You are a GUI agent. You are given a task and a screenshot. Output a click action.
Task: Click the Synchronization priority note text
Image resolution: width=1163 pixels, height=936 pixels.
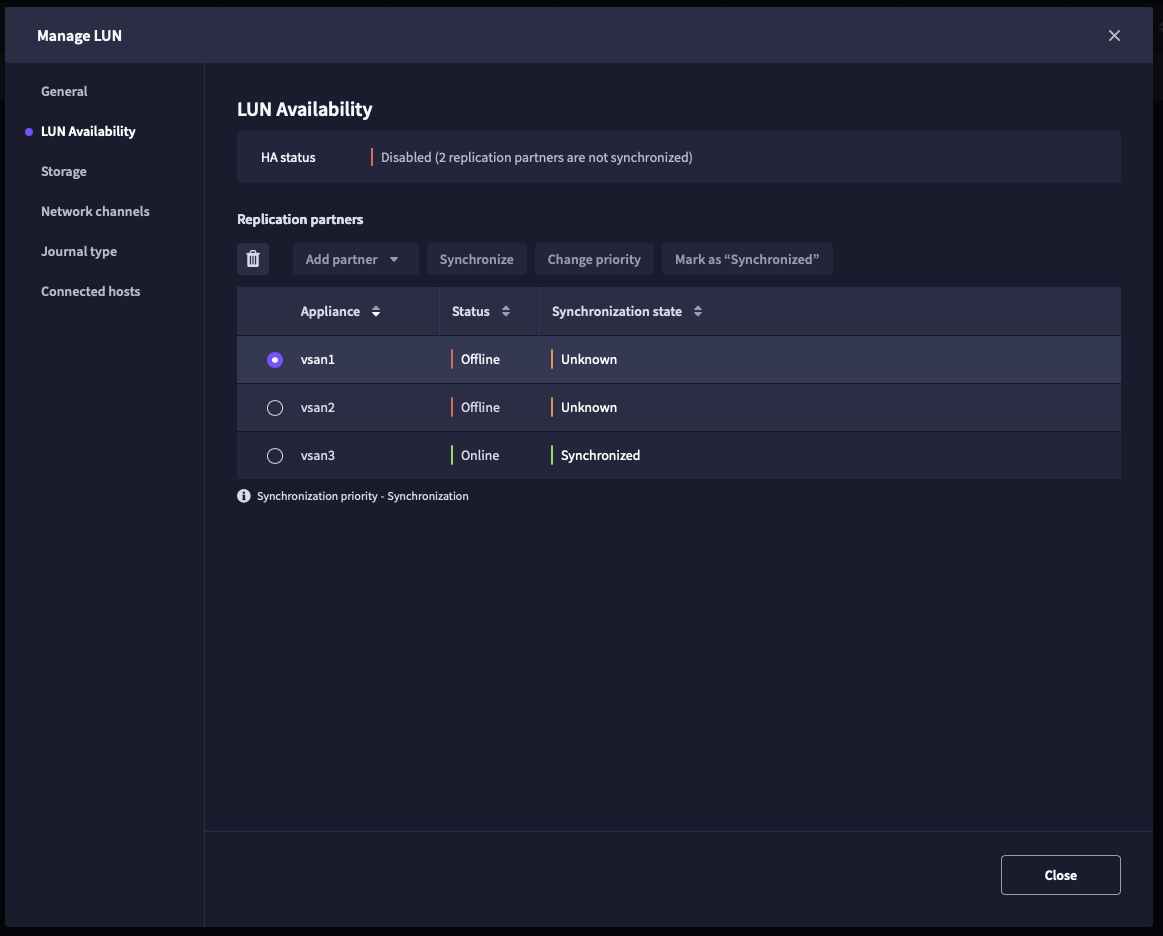point(363,496)
